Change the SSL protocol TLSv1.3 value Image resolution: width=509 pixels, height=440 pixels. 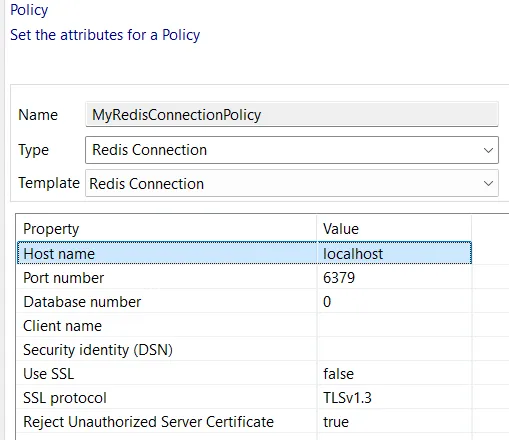click(394, 398)
